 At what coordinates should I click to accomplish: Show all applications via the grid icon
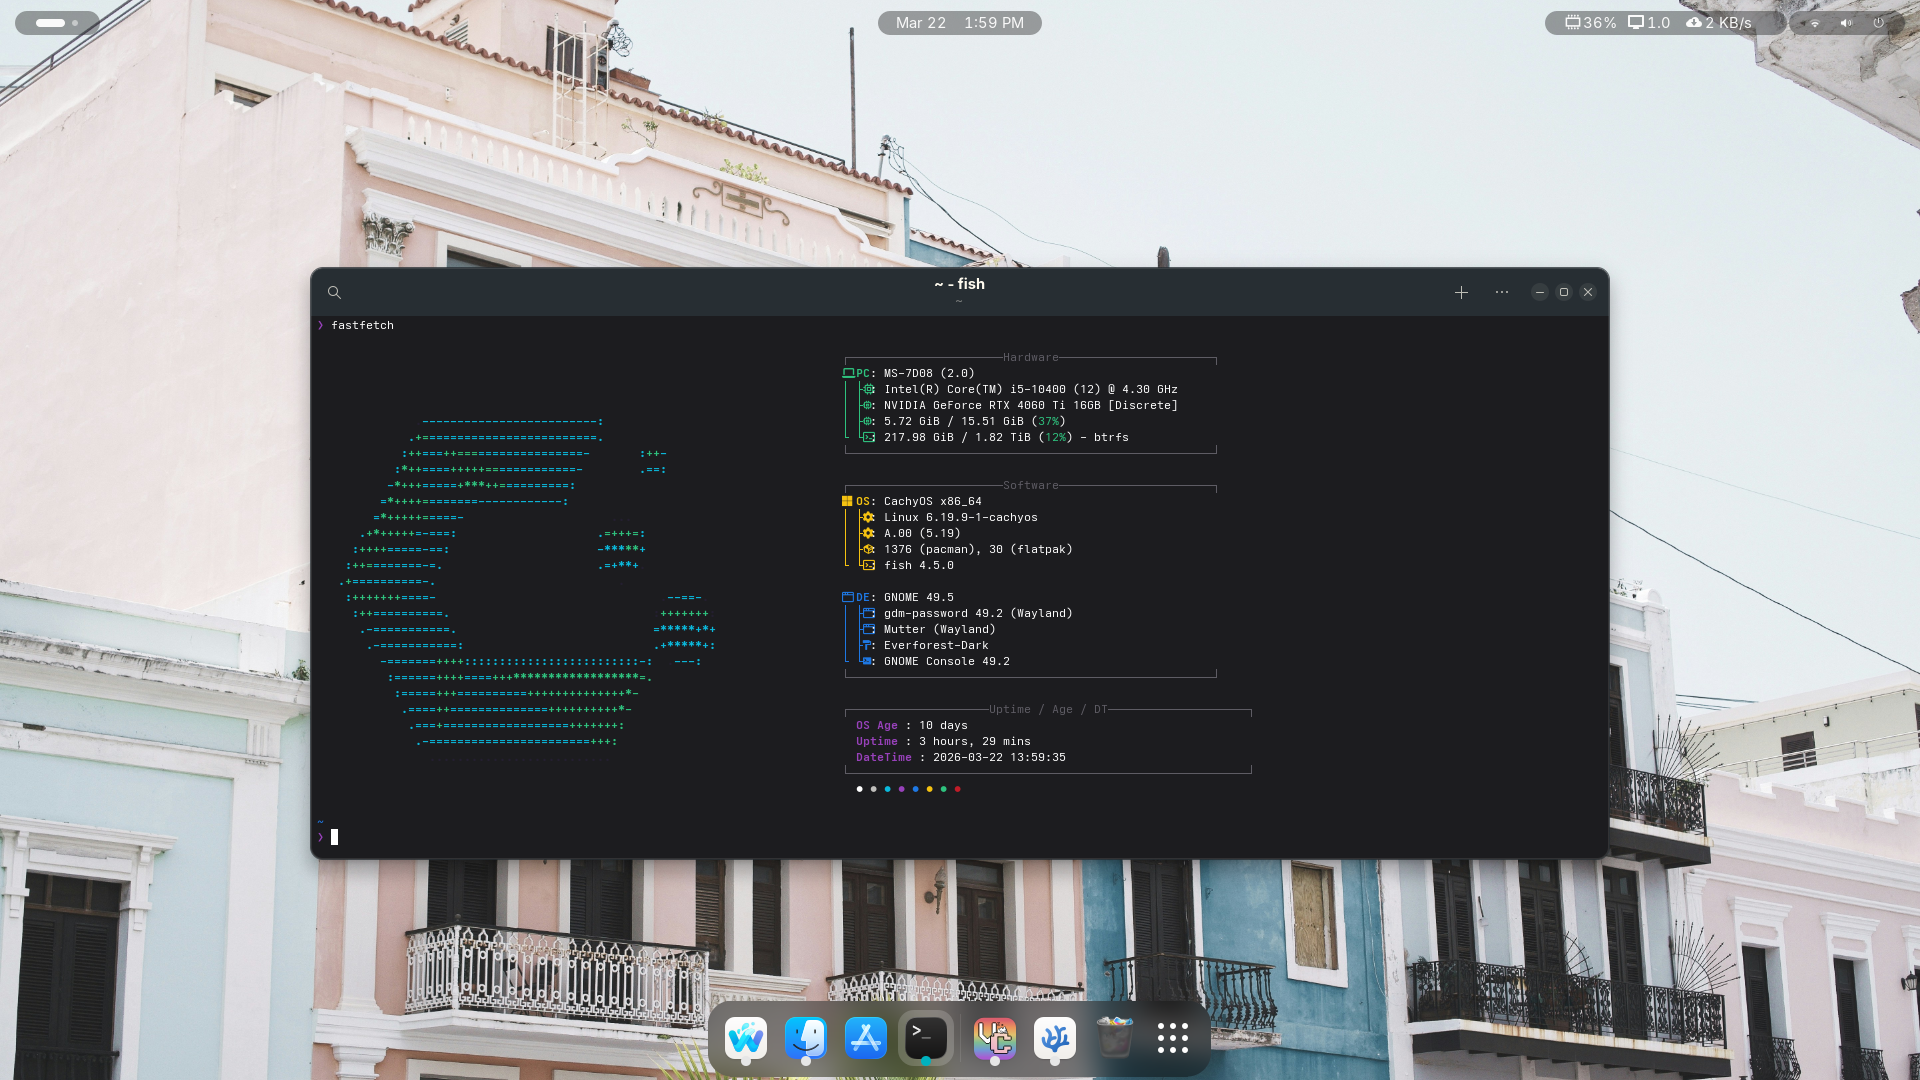click(x=1171, y=1038)
